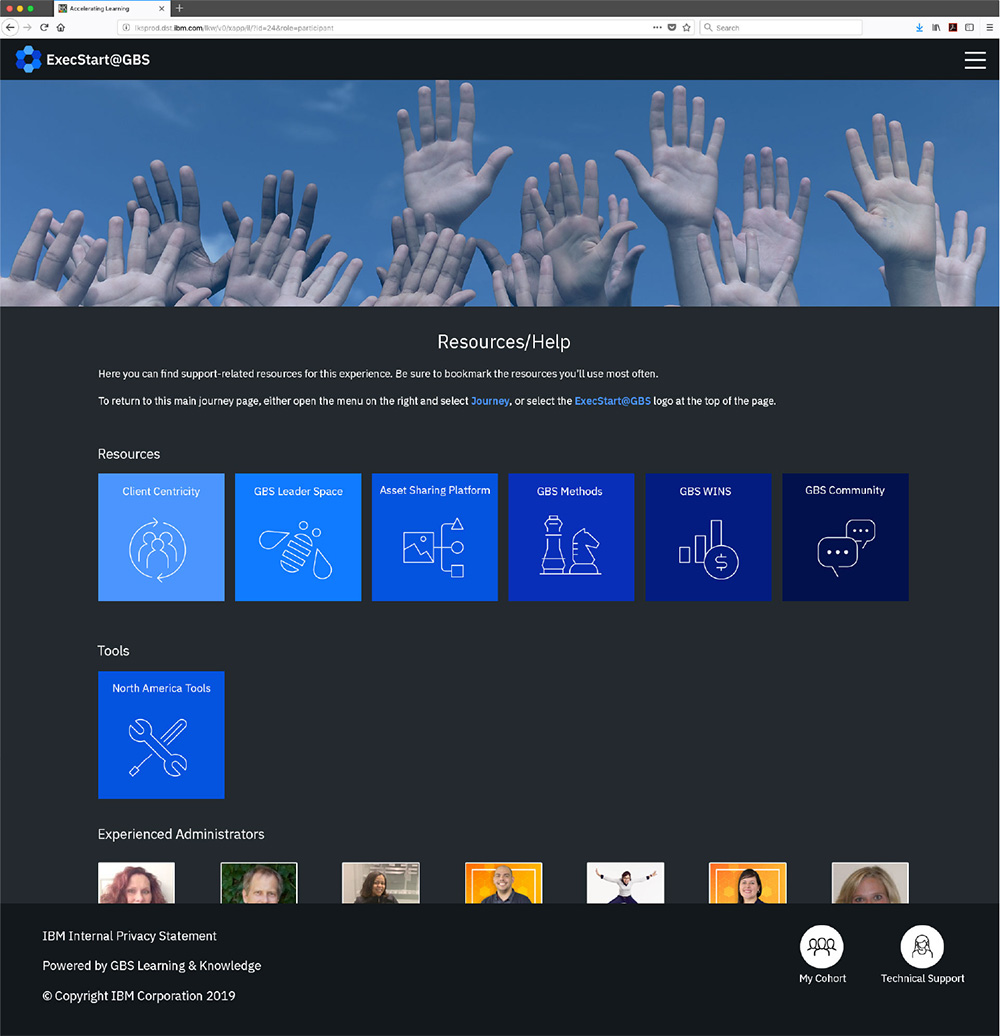Viewport: 1000px width, 1036px height.
Task: Click the ExecStart@GBS link in the text
Action: (612, 401)
